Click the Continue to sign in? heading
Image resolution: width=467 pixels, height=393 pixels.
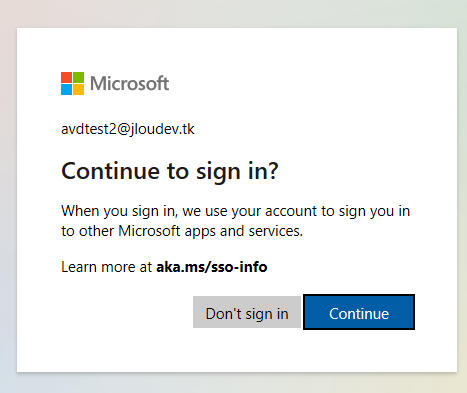click(170, 172)
